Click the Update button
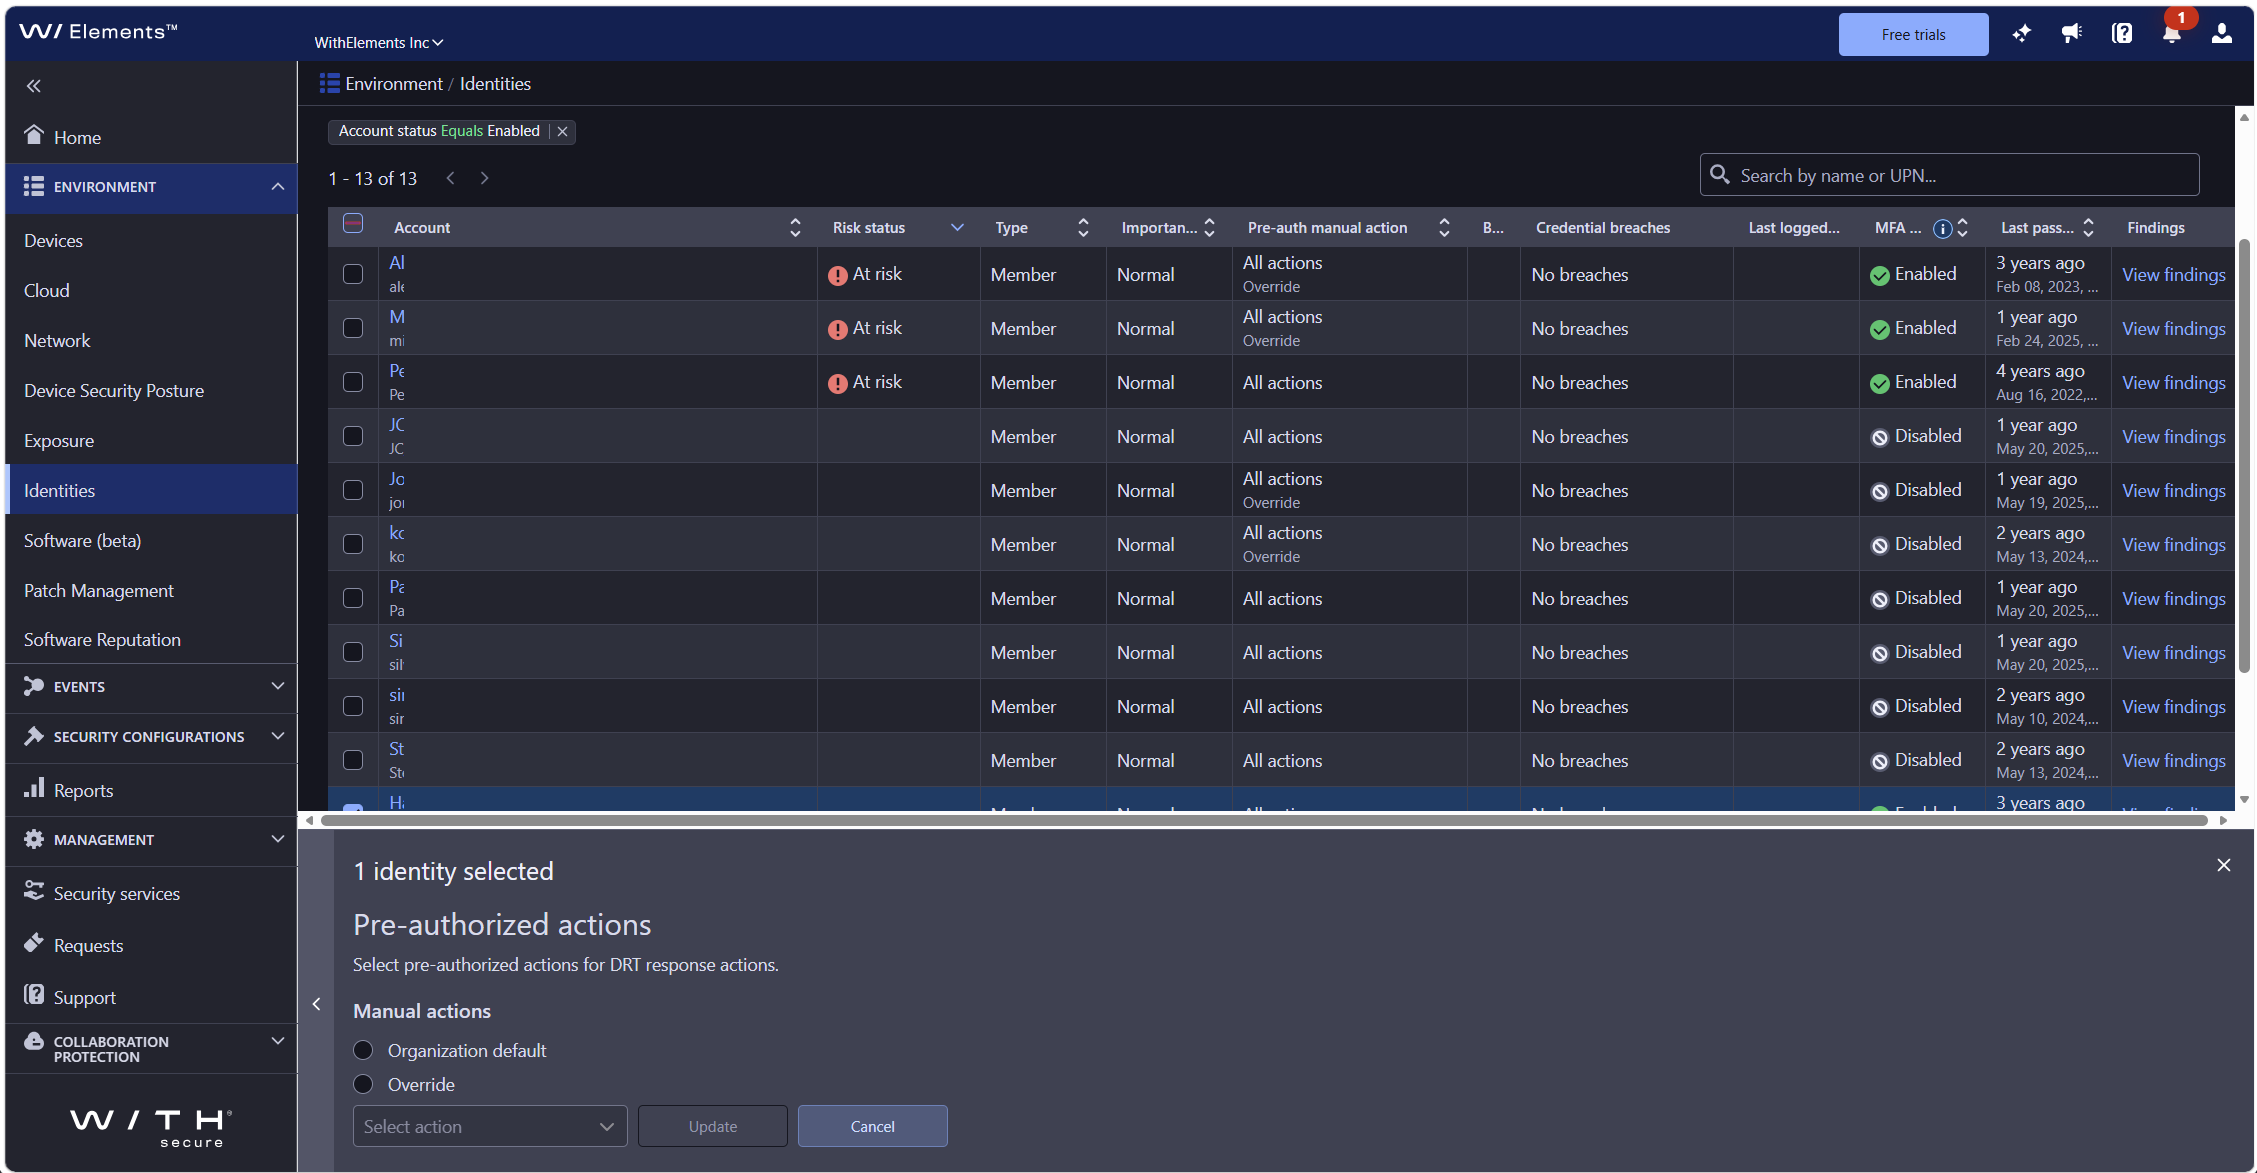This screenshot has width=2257, height=1173. pyautogui.click(x=713, y=1126)
